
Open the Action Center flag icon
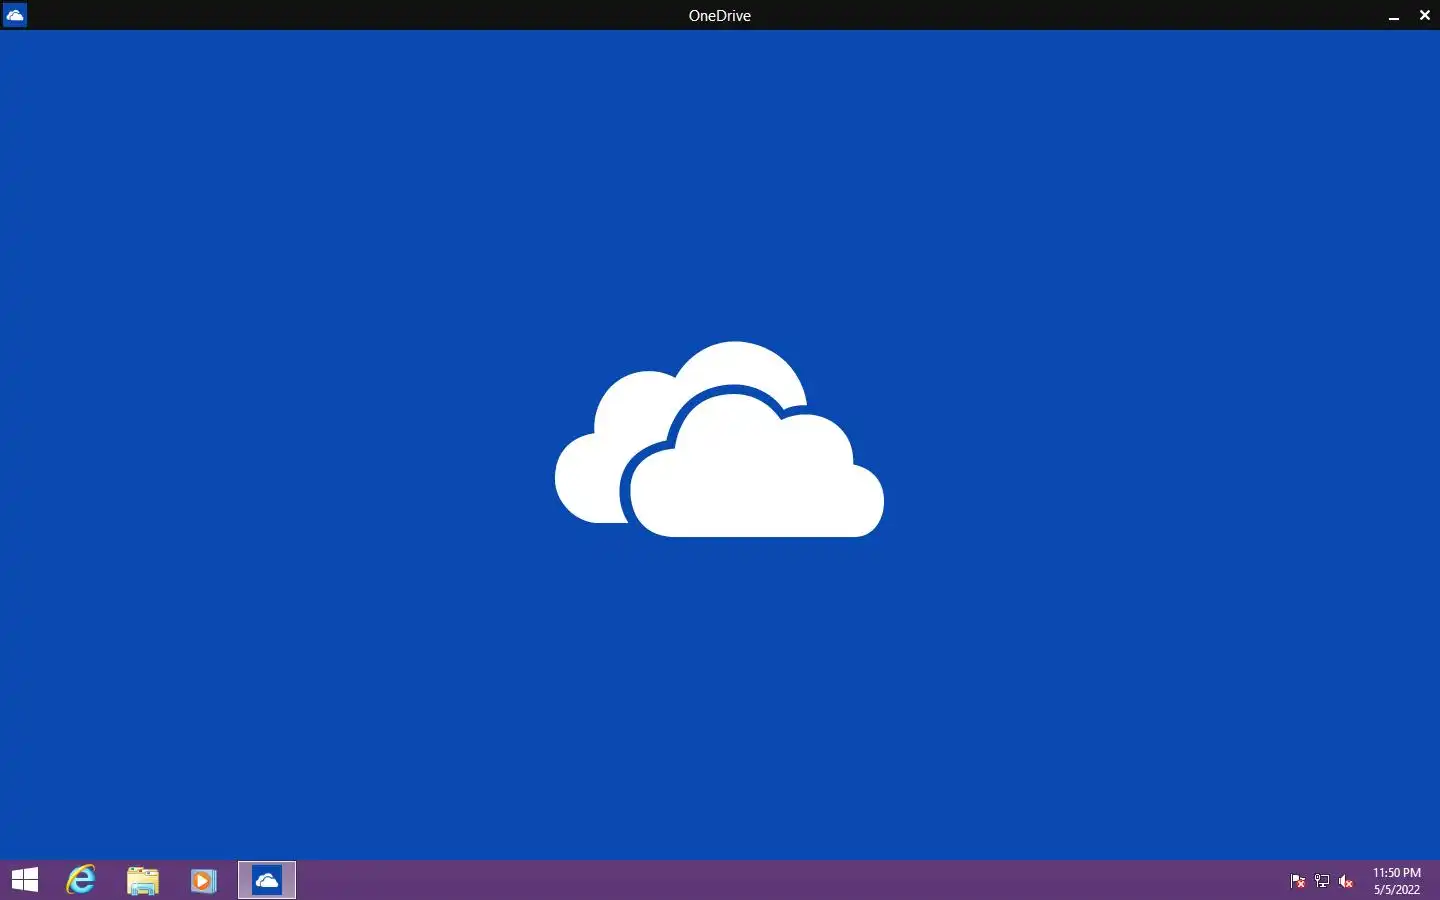click(x=1298, y=881)
